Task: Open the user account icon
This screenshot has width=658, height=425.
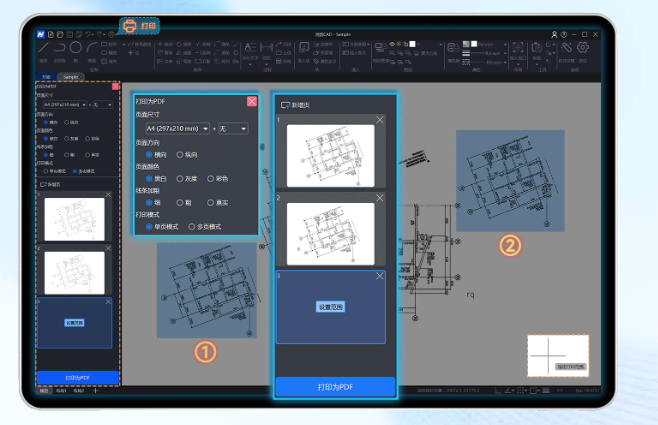Action: click(554, 34)
